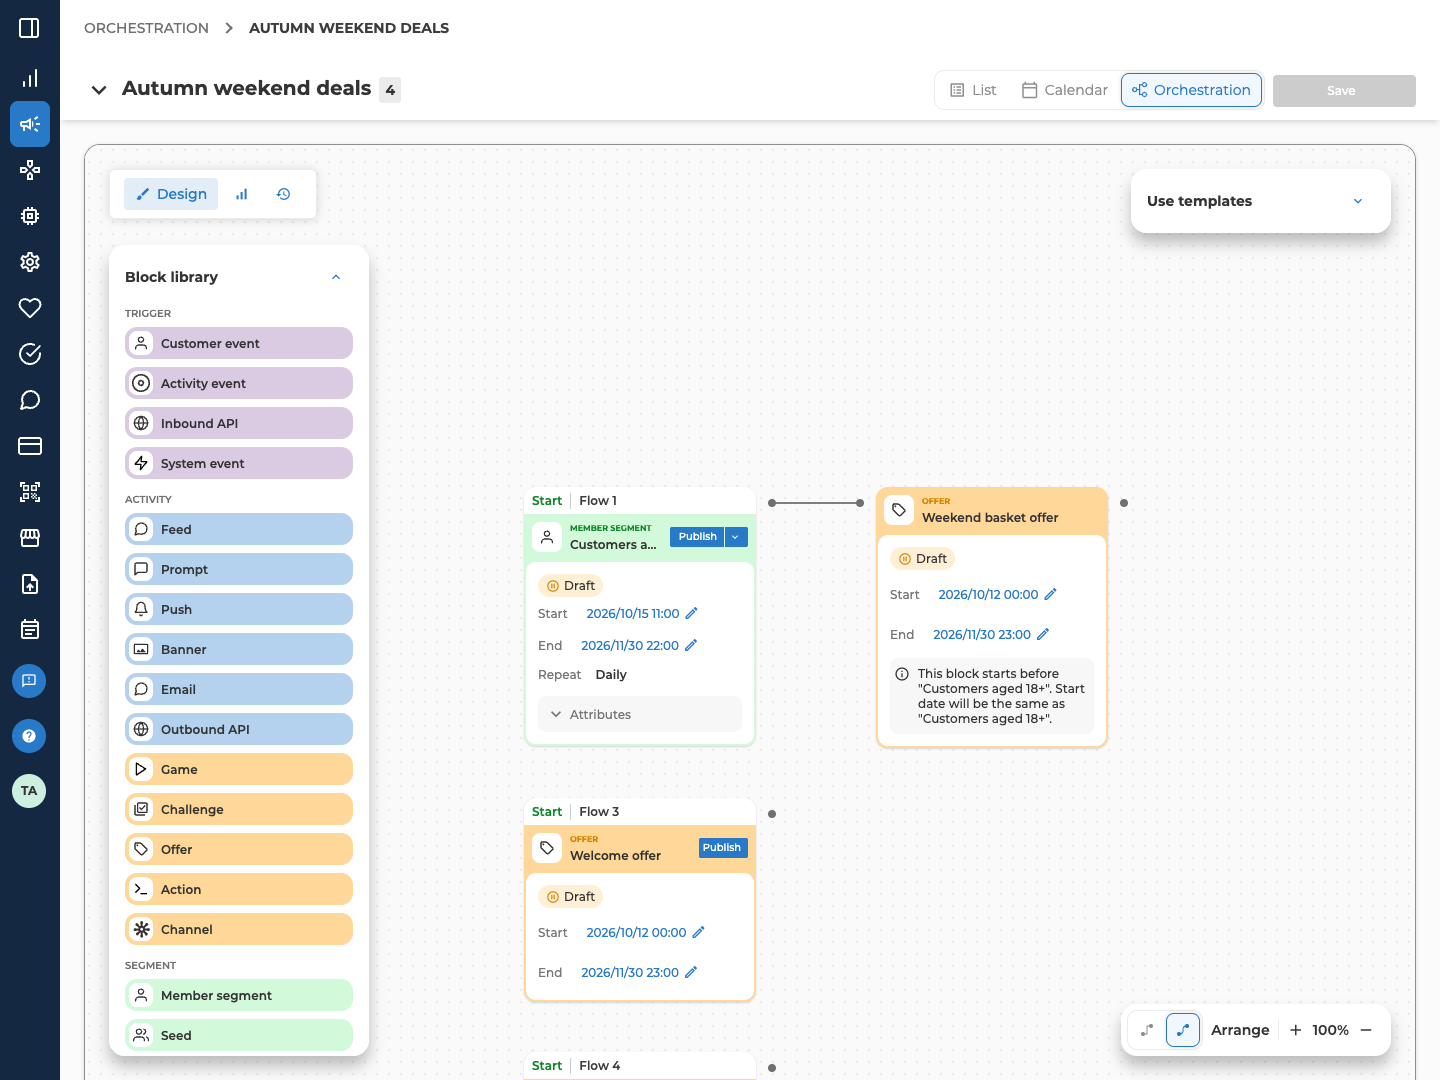1440x1080 pixels.
Task: Switch to the List view
Action: (x=974, y=90)
